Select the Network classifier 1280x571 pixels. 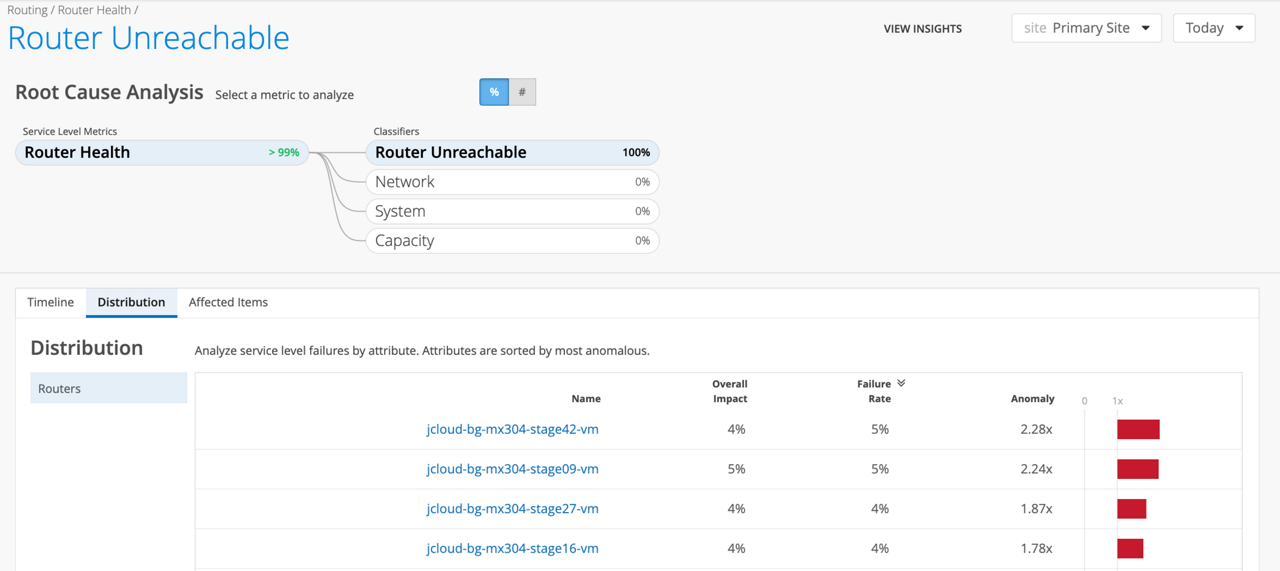pos(512,182)
